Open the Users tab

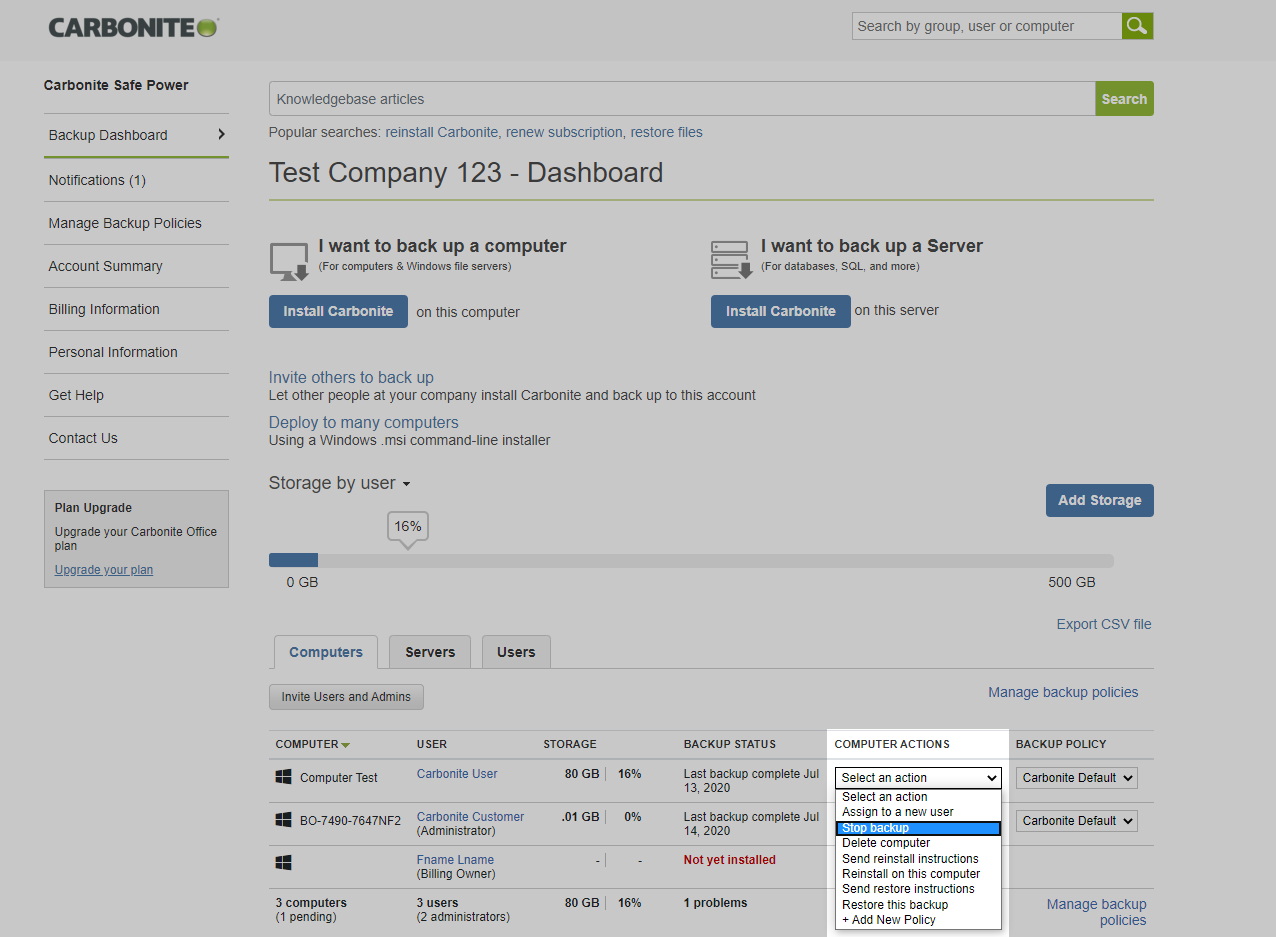[516, 652]
